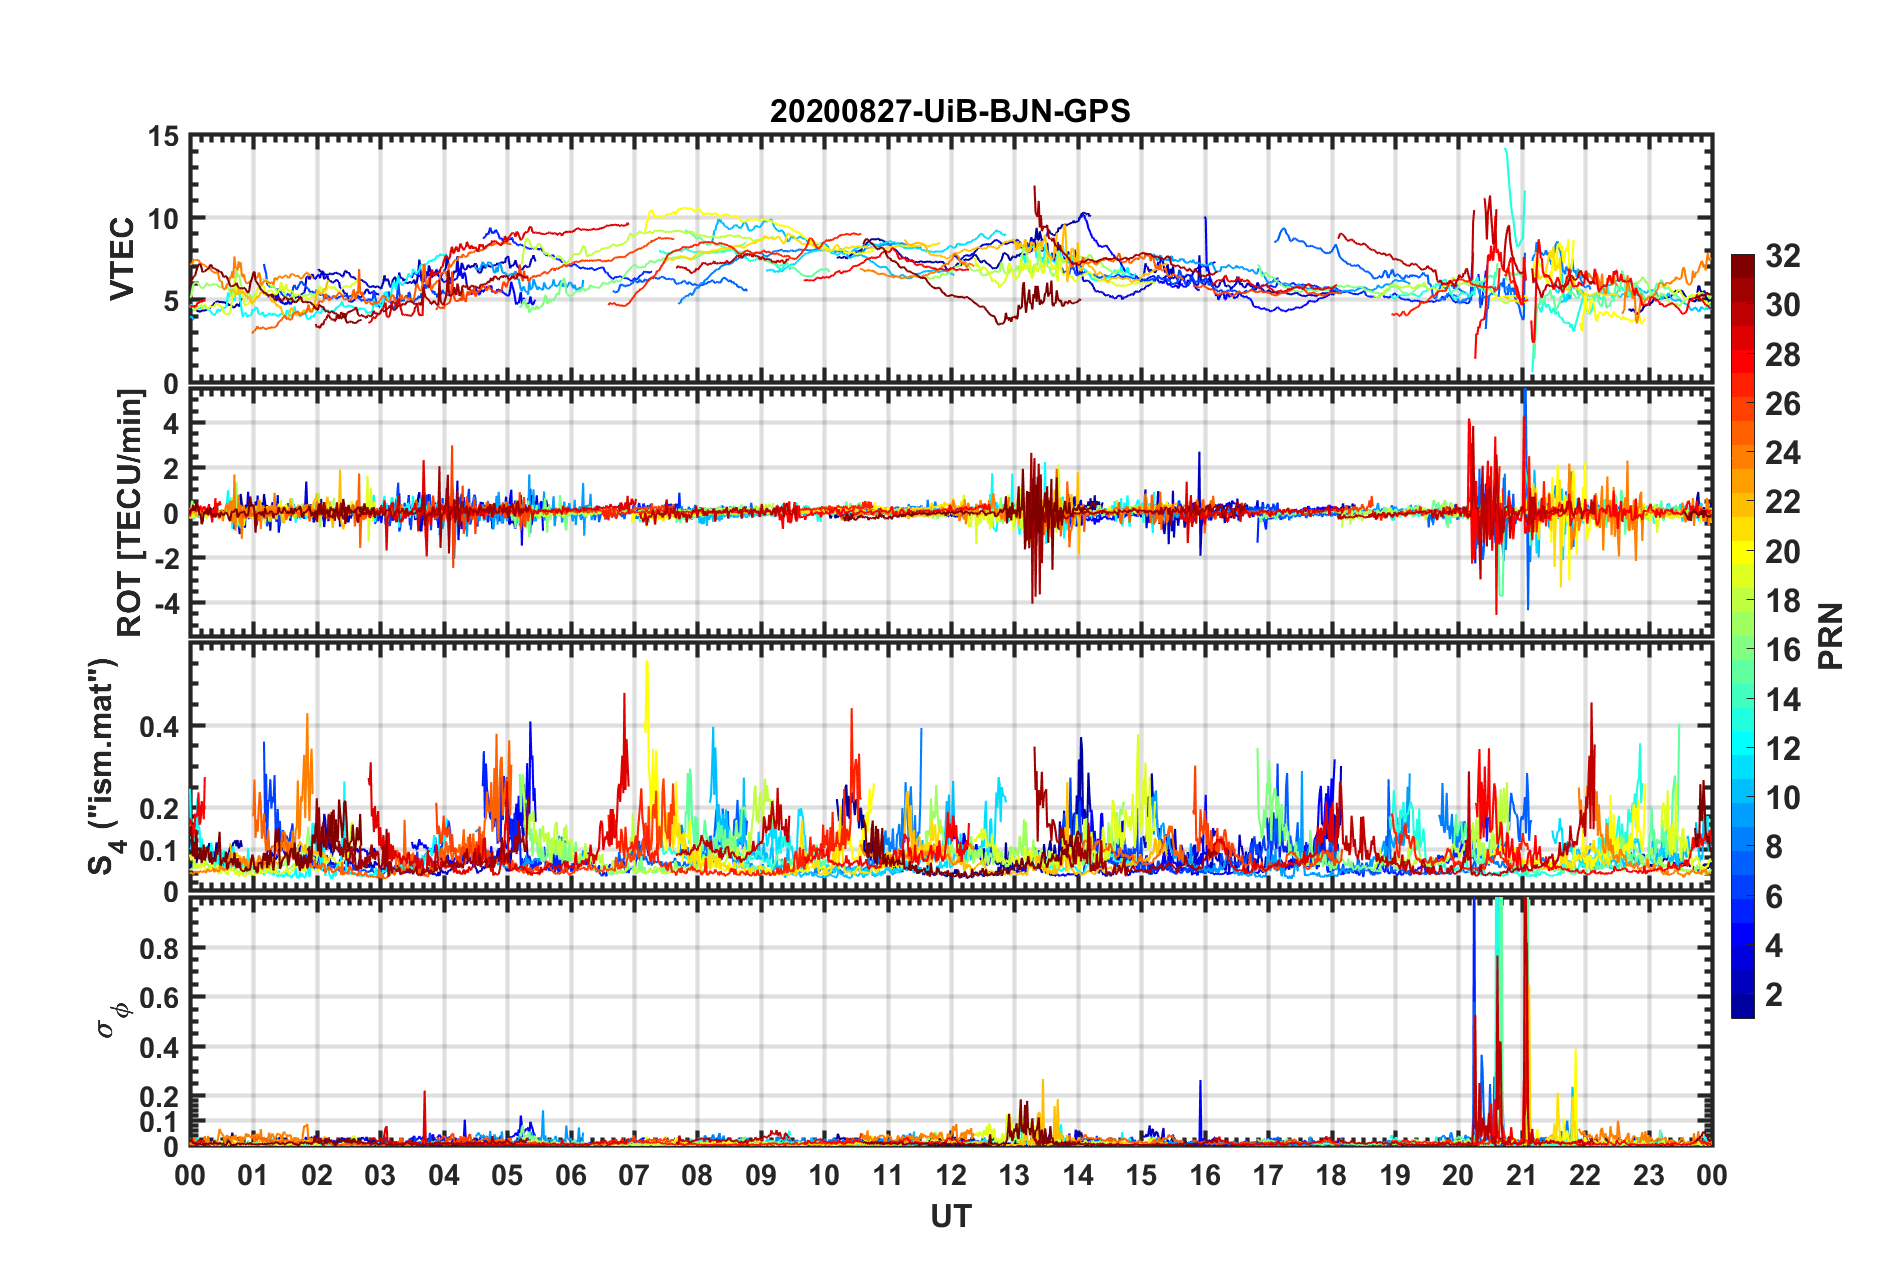Select the "13" UT axis tick label
The height and width of the screenshot is (1272, 1902).
pyautogui.click(x=1014, y=1175)
